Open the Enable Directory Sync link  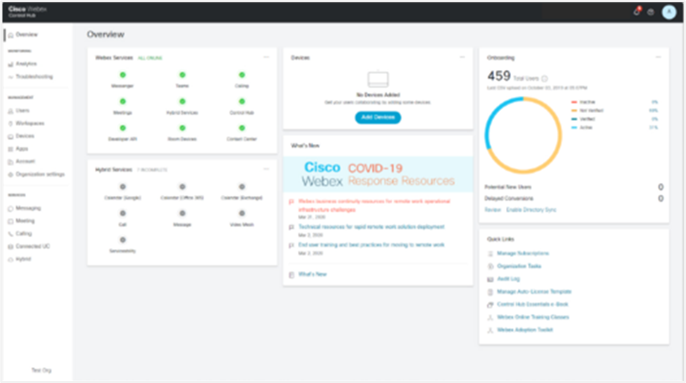[x=531, y=210]
